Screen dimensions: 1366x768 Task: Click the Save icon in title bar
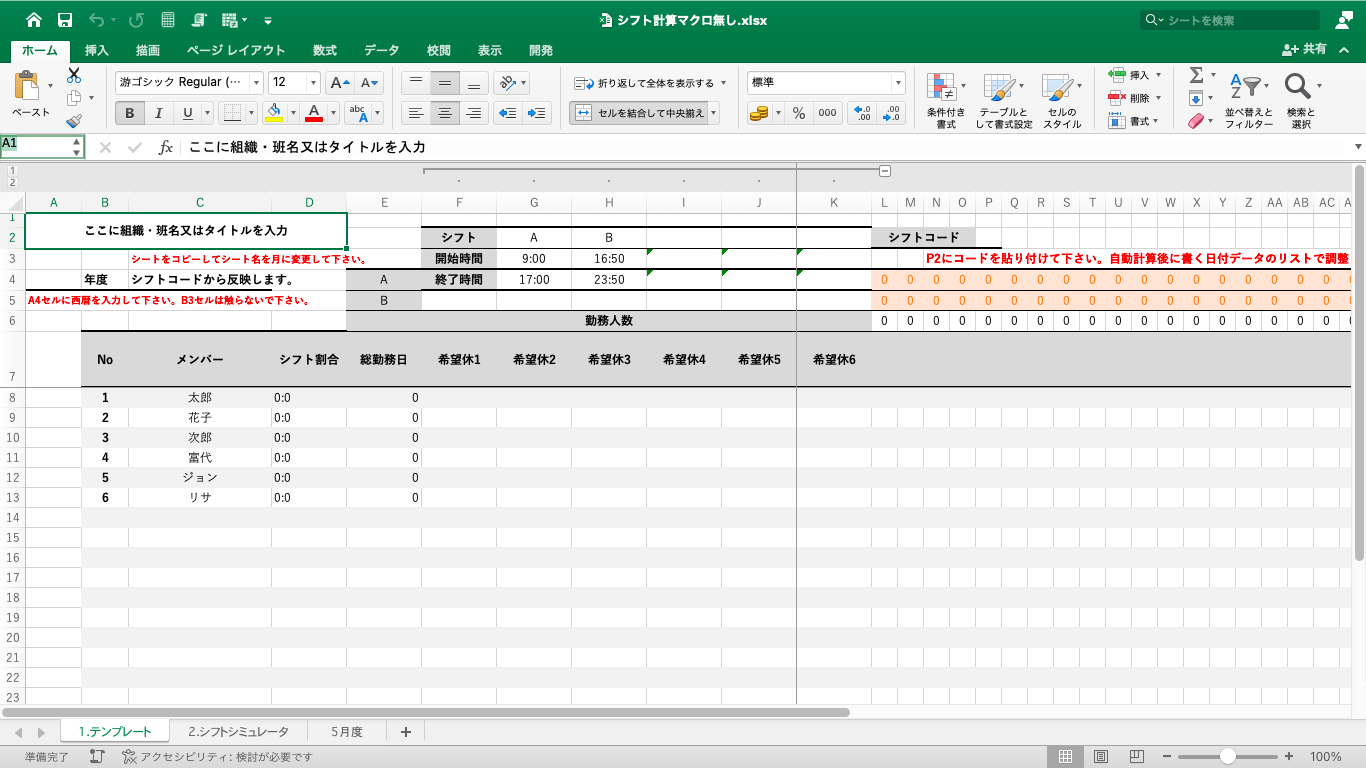click(x=64, y=20)
